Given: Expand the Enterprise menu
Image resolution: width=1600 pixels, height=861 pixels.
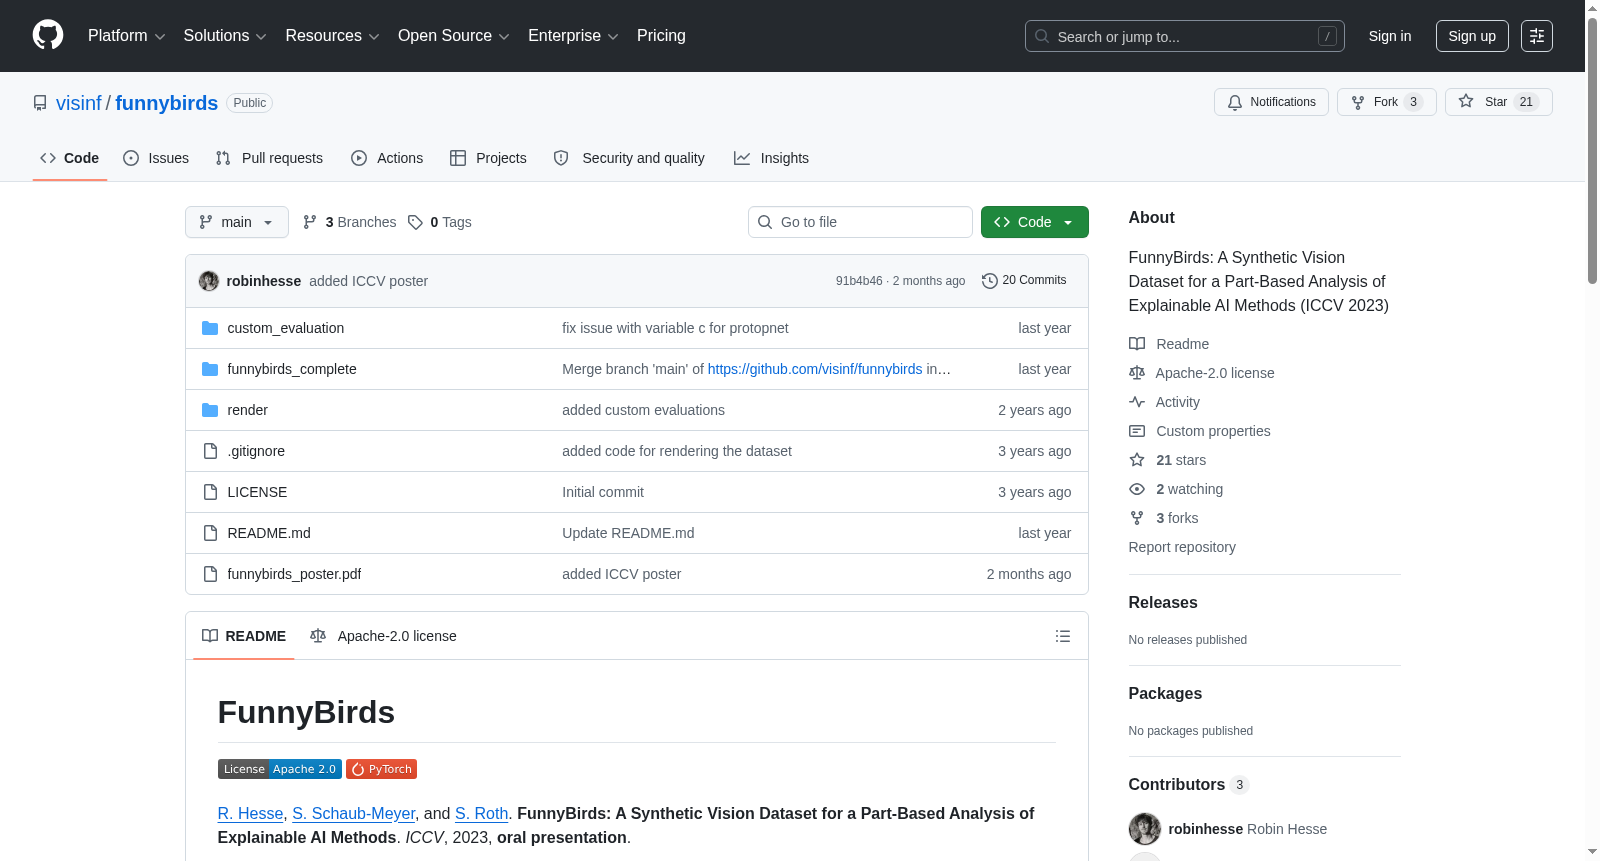Looking at the screenshot, I should pos(573,36).
